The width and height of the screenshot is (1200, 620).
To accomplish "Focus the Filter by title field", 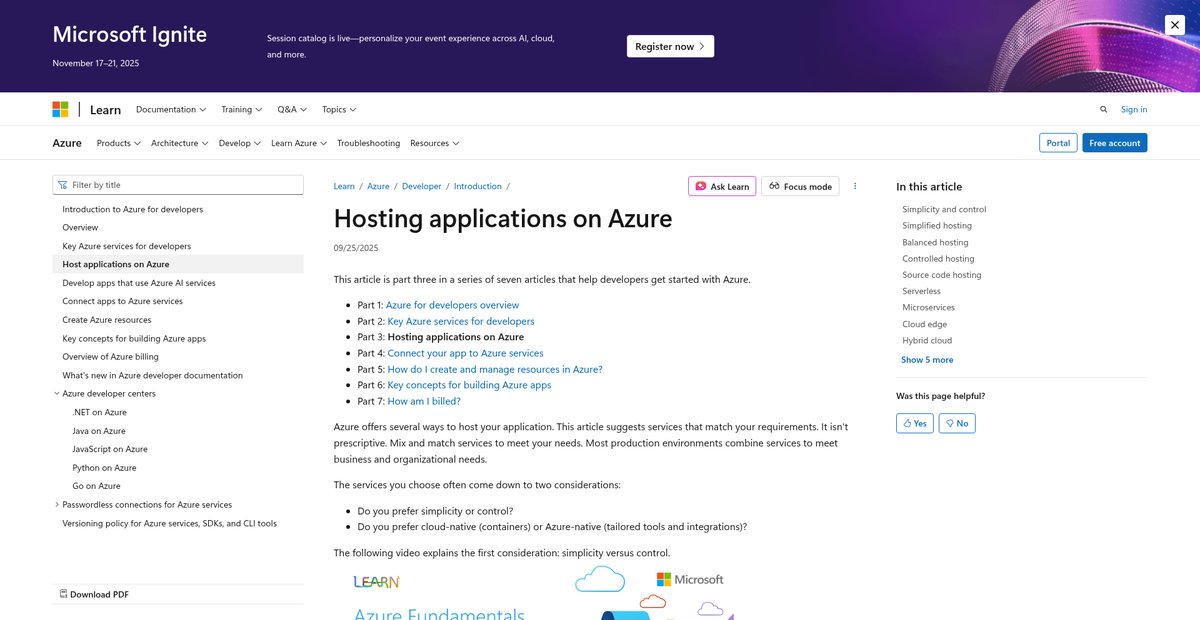I will coord(178,185).
